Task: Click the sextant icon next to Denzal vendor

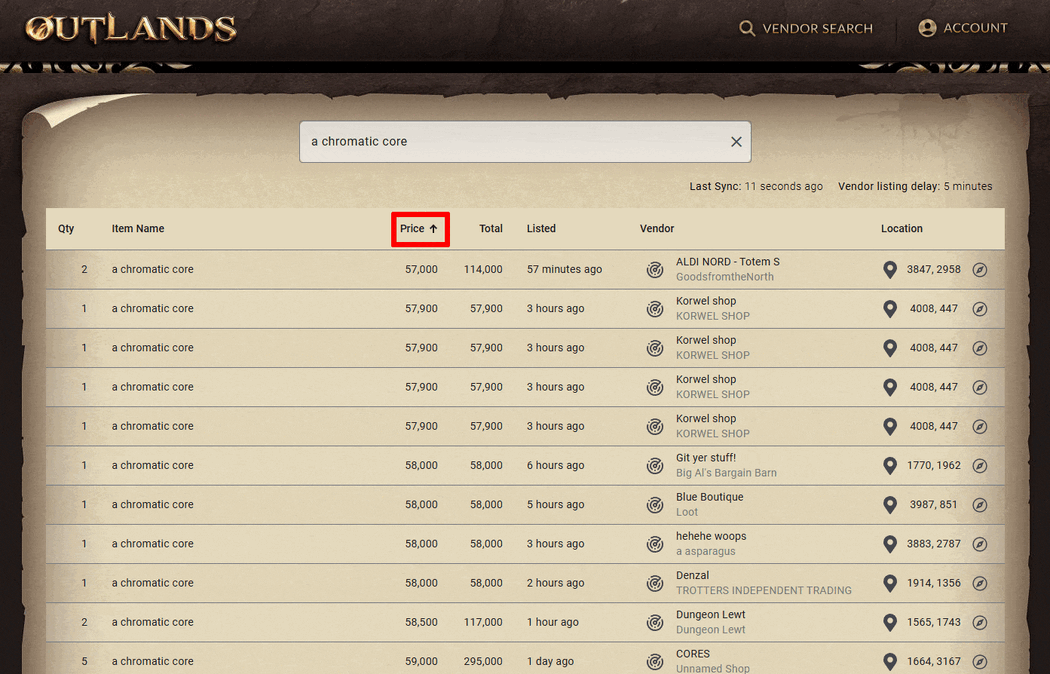Action: point(655,583)
